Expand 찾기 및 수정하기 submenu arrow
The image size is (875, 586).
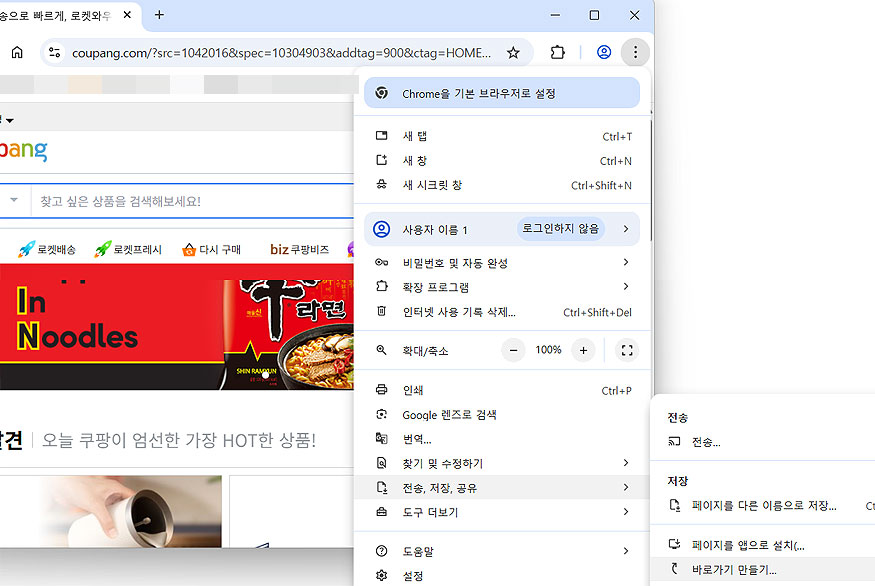[626, 463]
